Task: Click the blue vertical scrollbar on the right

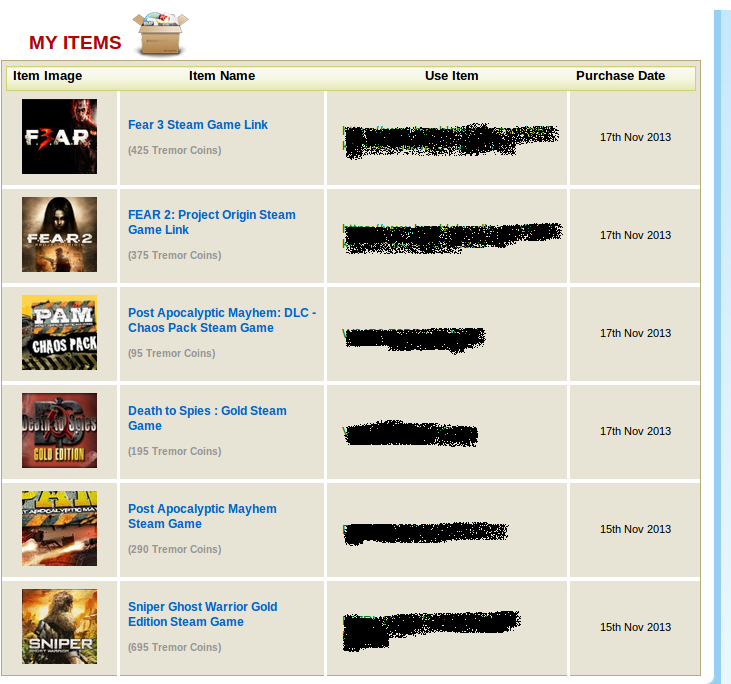Action: tap(724, 340)
